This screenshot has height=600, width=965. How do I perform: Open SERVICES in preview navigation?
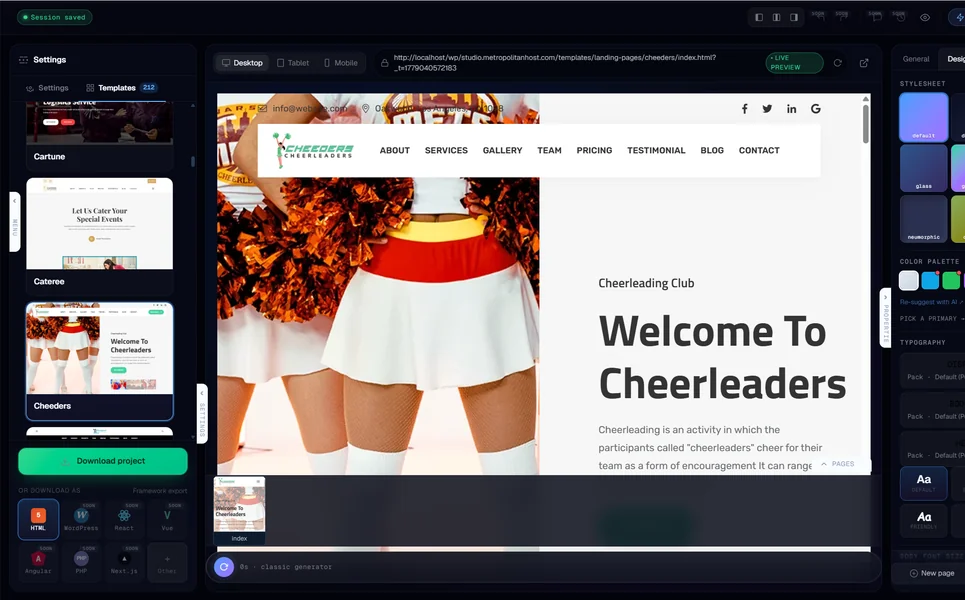click(446, 150)
